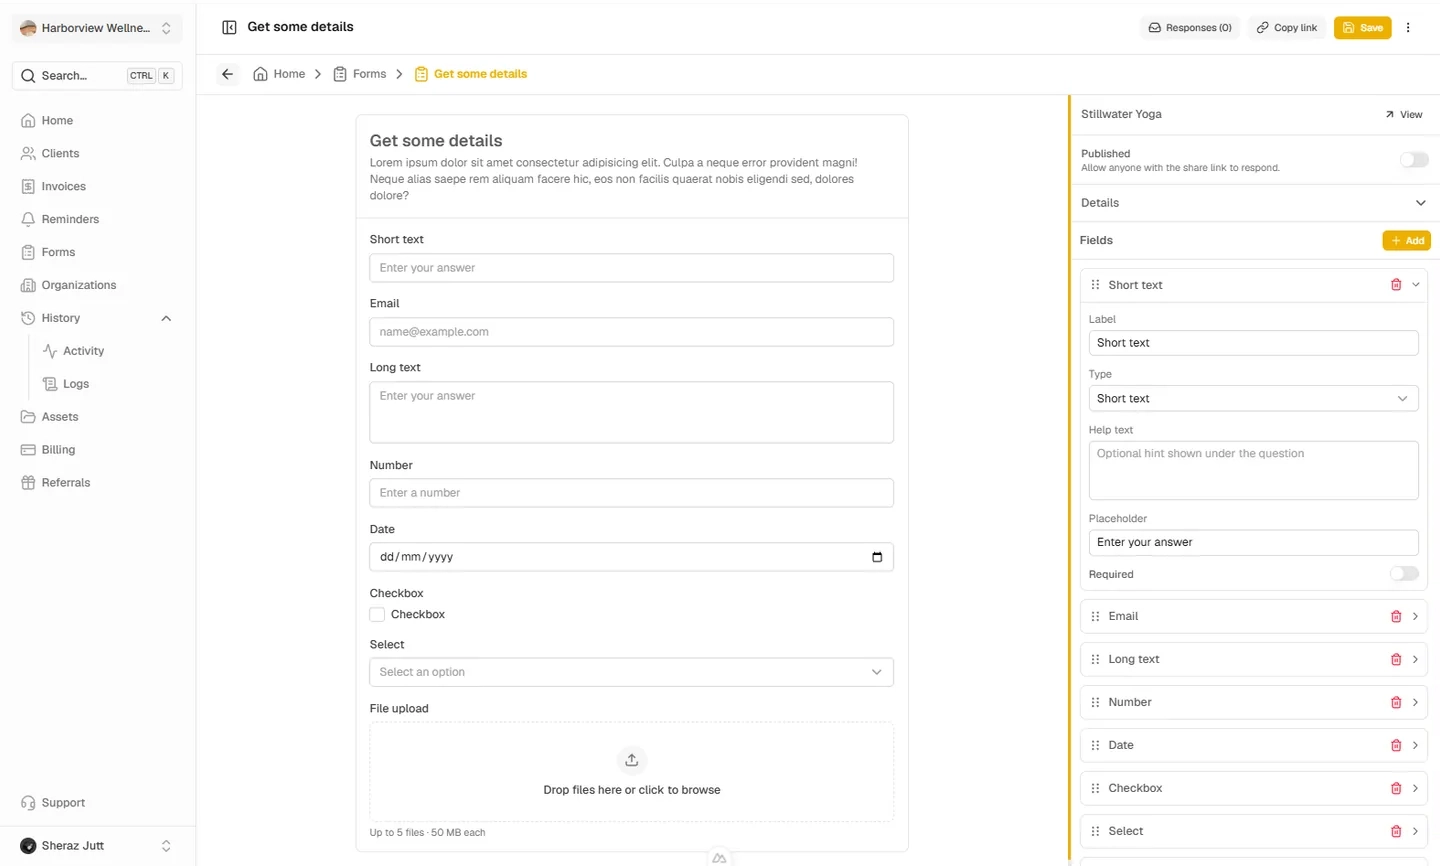Image resolution: width=1440 pixels, height=866 pixels.
Task: Grab the Long text drag handle
Action: pyautogui.click(x=1095, y=659)
